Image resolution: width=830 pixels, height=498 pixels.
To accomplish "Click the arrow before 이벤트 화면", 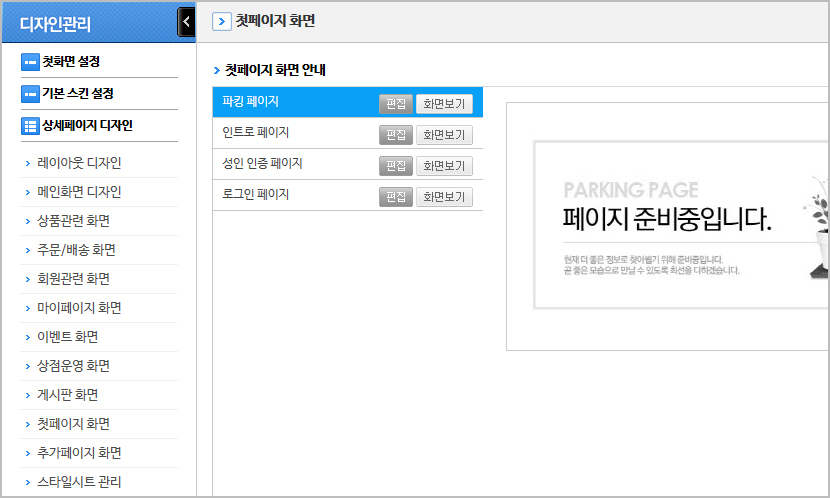I will click(28, 338).
